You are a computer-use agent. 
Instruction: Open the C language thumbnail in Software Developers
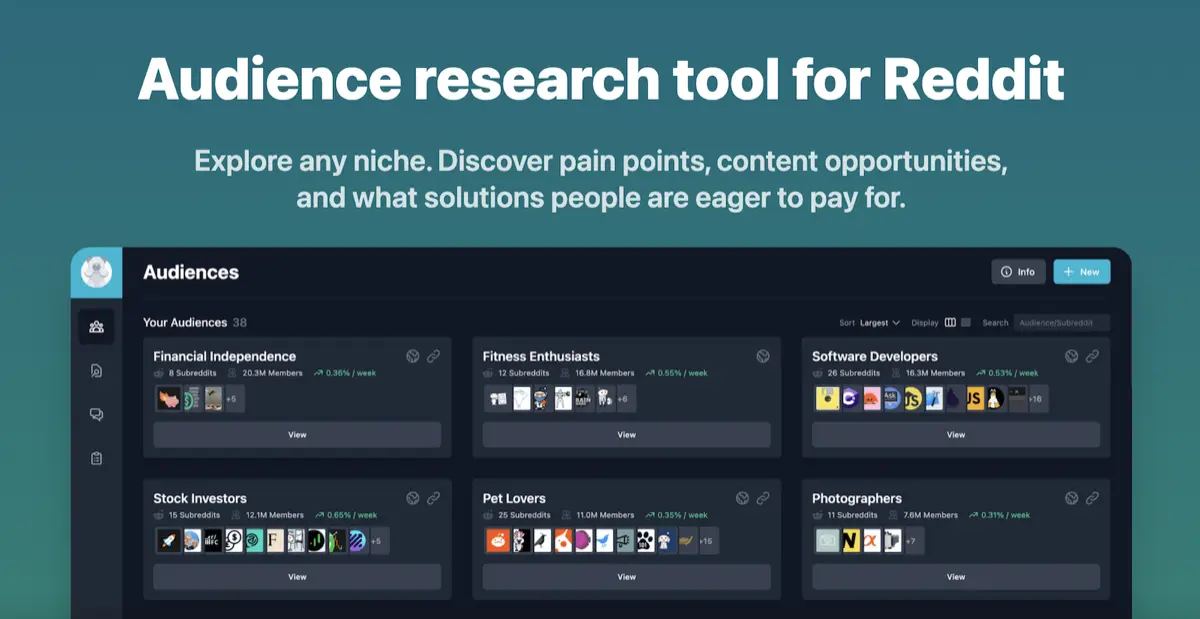point(849,399)
